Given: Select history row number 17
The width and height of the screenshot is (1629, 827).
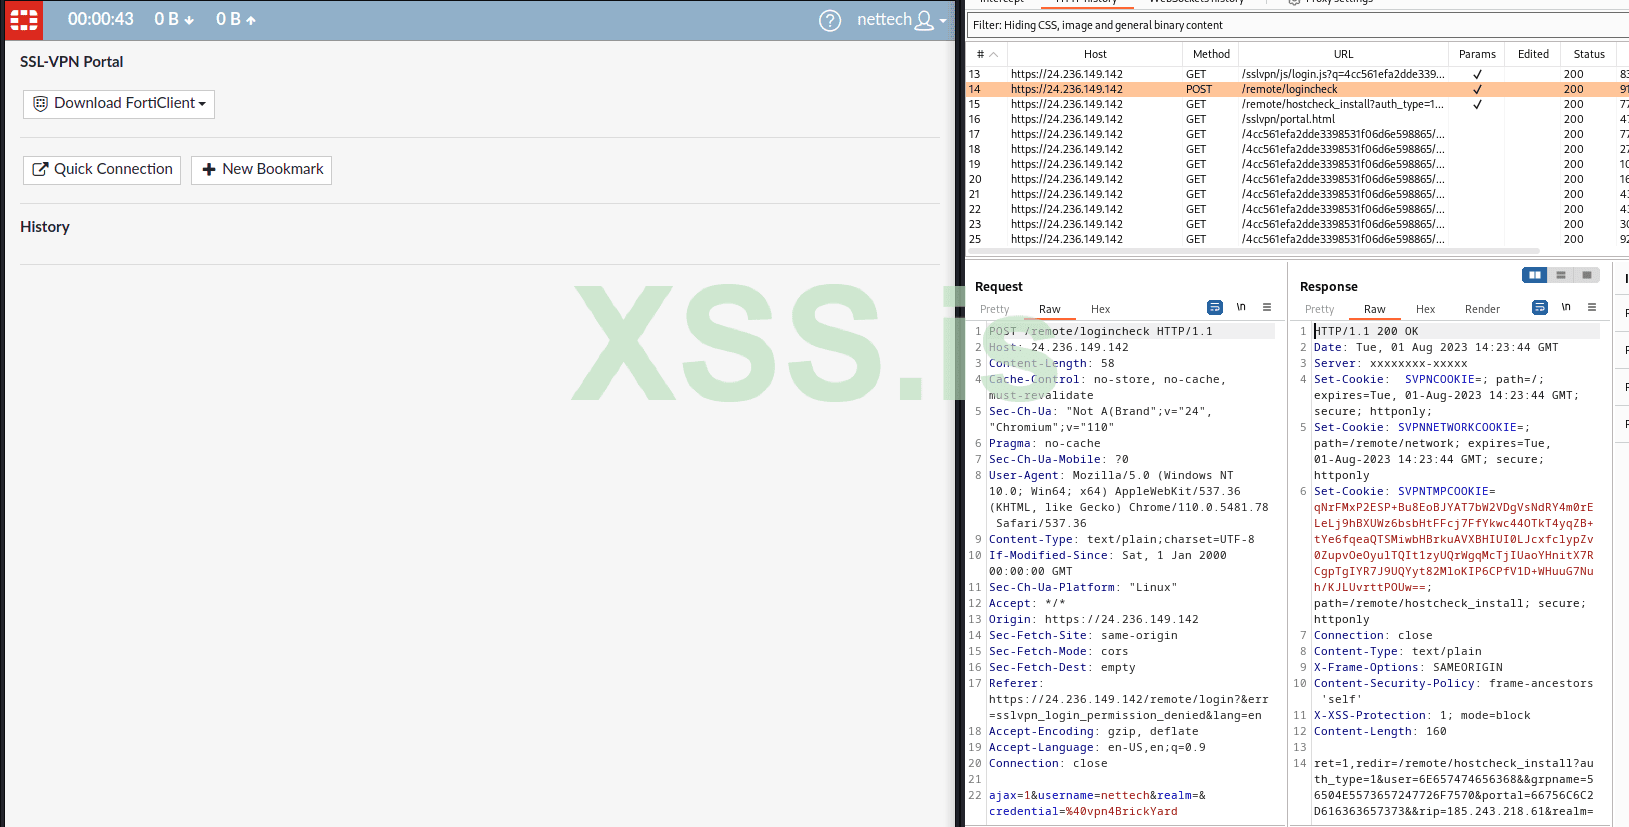Looking at the screenshot, I should point(1298,134).
